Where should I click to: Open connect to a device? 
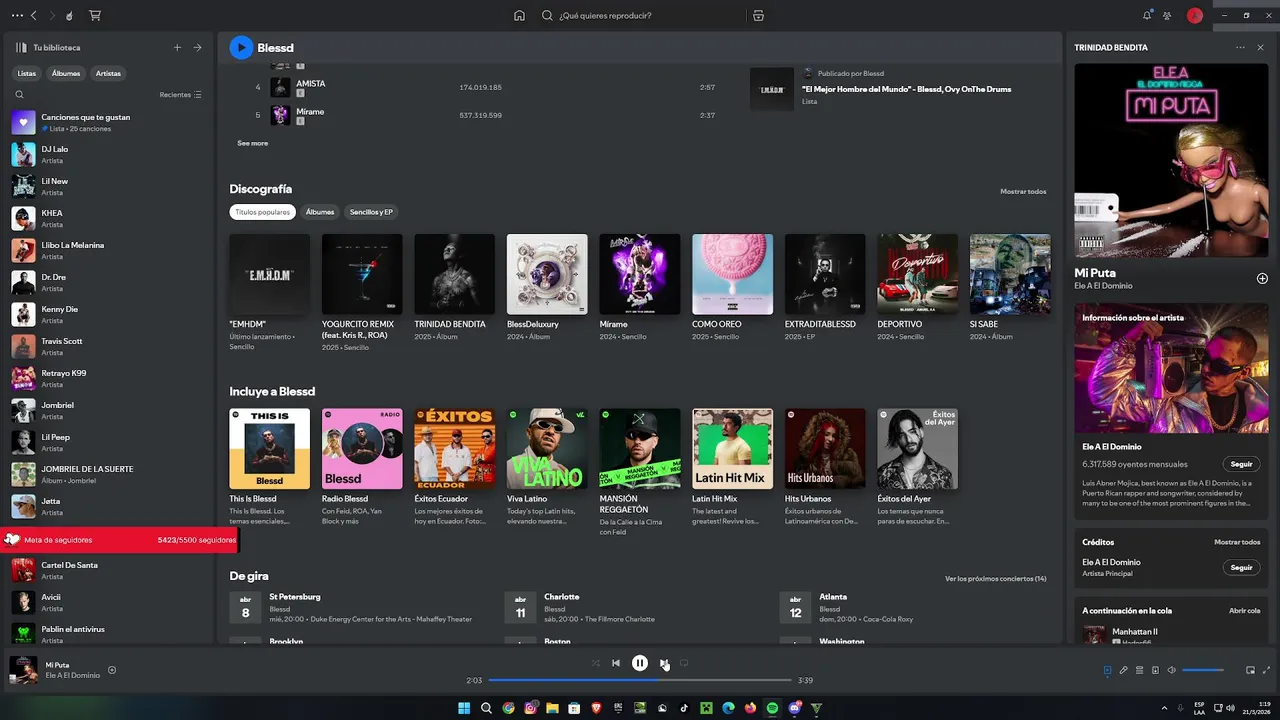tap(1155, 670)
